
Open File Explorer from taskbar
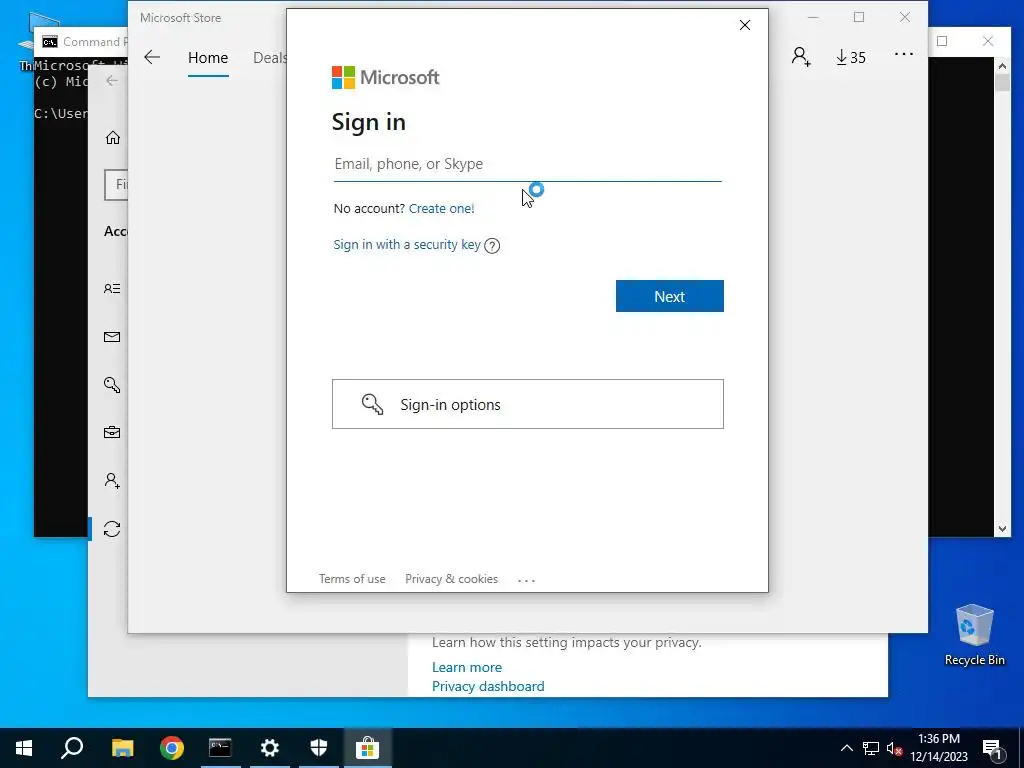tap(122, 748)
